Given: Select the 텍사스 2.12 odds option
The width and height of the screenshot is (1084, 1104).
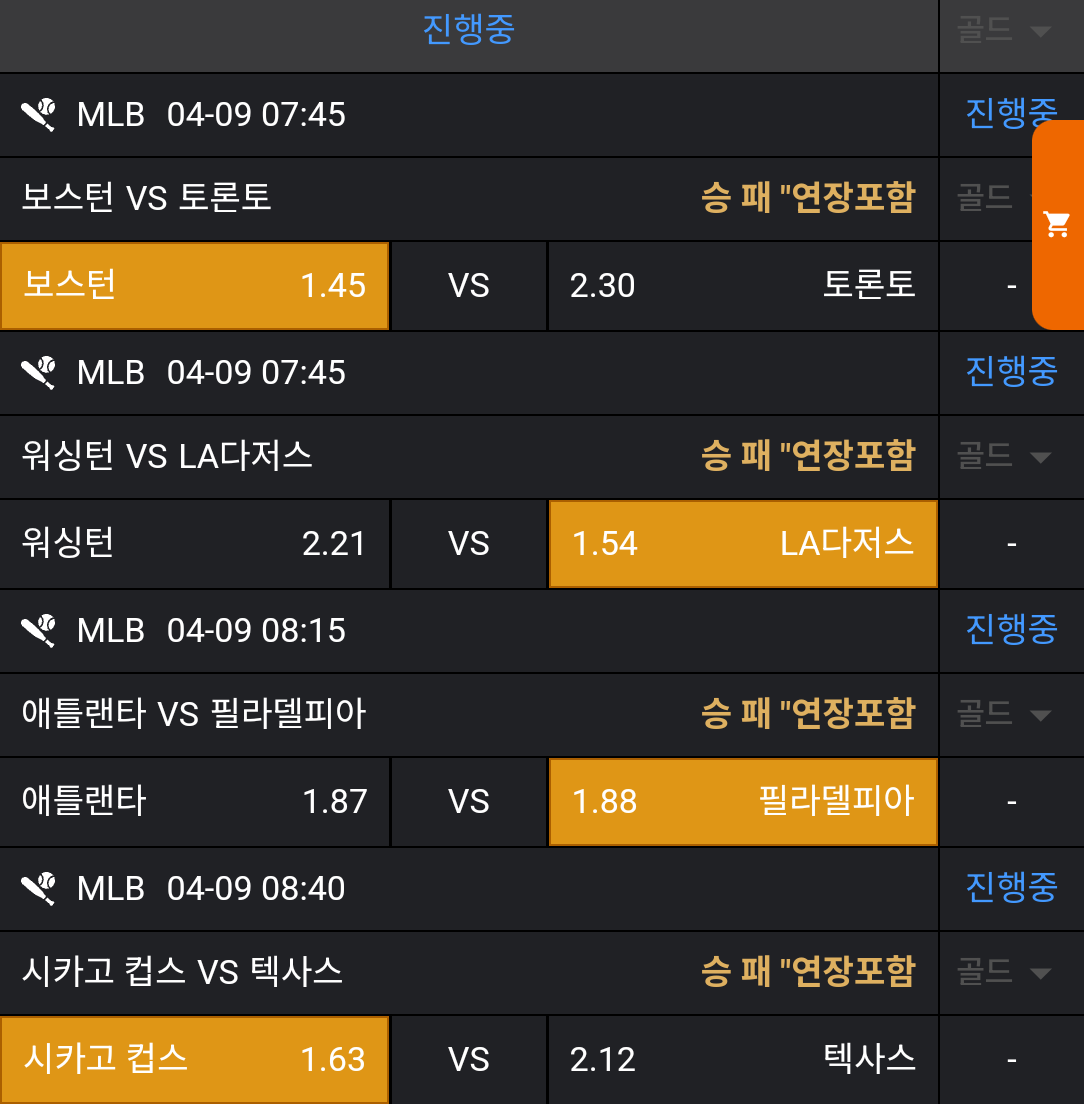Looking at the screenshot, I should click(x=742, y=1060).
